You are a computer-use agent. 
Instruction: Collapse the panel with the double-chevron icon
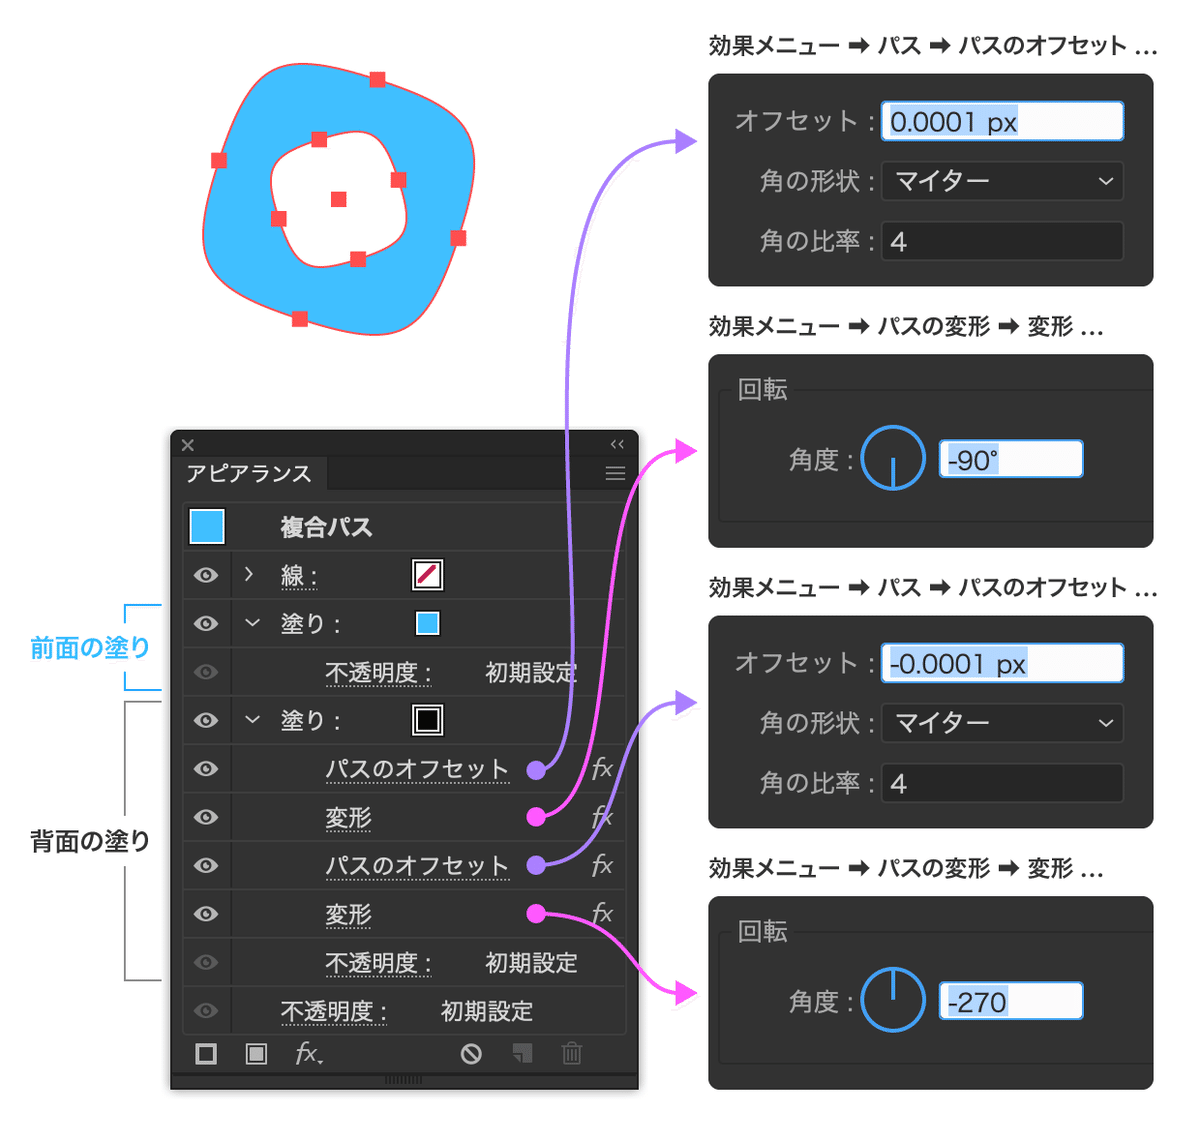pyautogui.click(x=616, y=444)
